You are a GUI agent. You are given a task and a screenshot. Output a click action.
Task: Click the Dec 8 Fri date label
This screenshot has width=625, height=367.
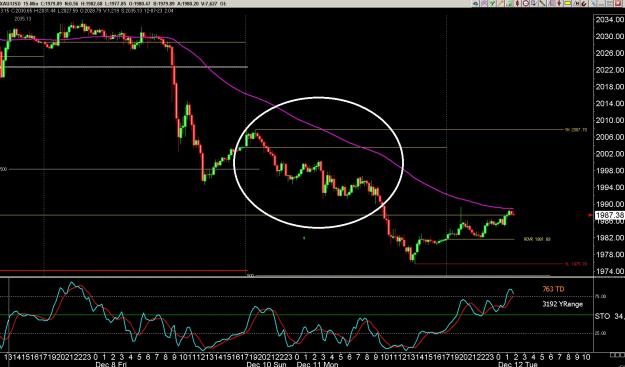(x=110, y=364)
